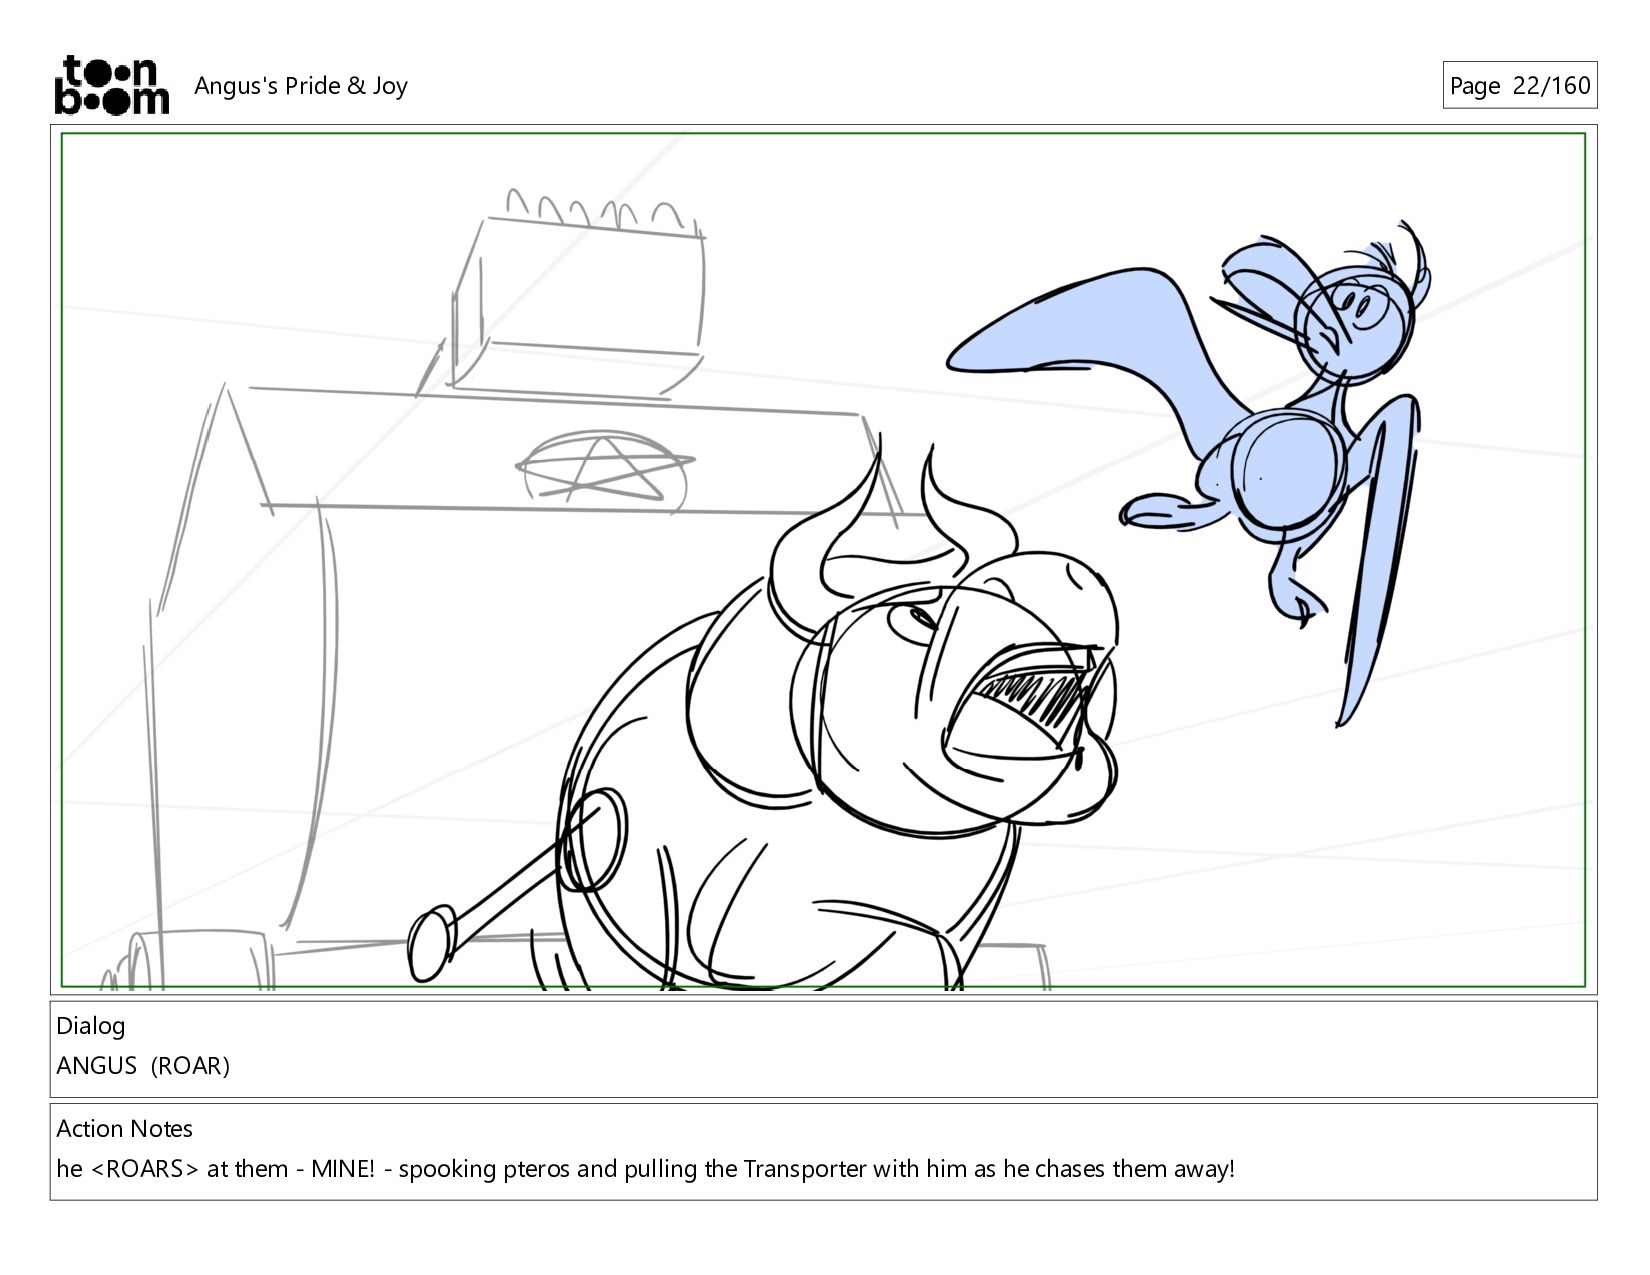1650x1275 pixels.
Task: Click the Toon Boom logo
Action: (x=111, y=85)
